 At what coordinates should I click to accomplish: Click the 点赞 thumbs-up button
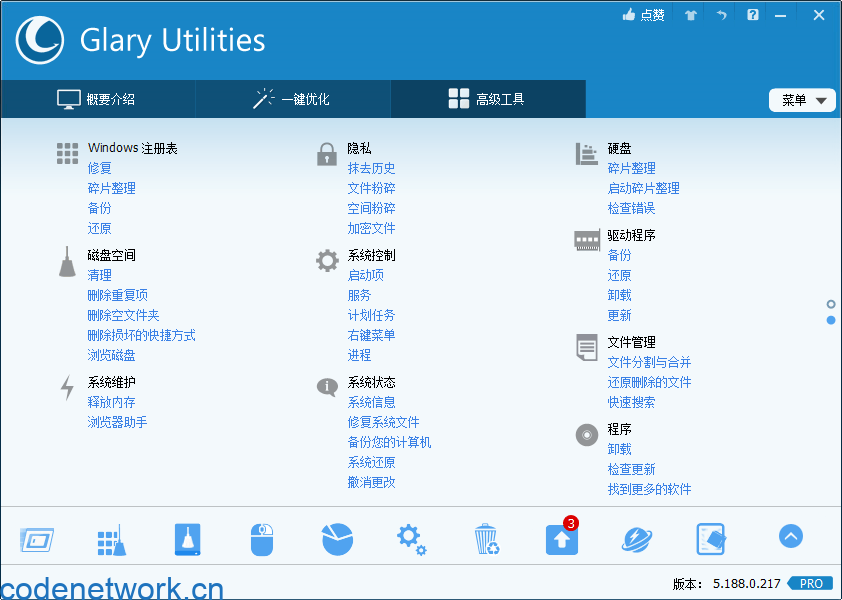(643, 15)
